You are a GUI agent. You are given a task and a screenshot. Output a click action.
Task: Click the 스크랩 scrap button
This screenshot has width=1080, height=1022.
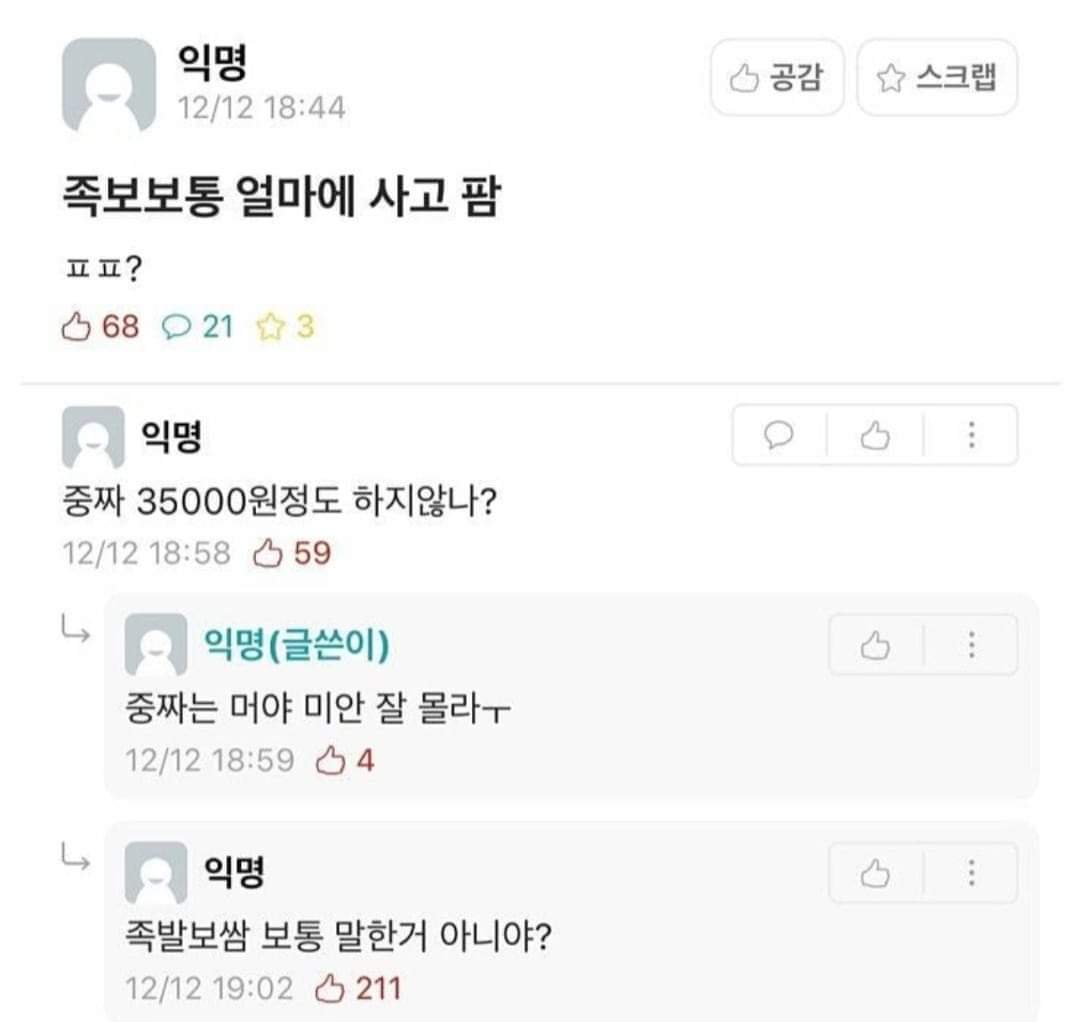point(937,78)
